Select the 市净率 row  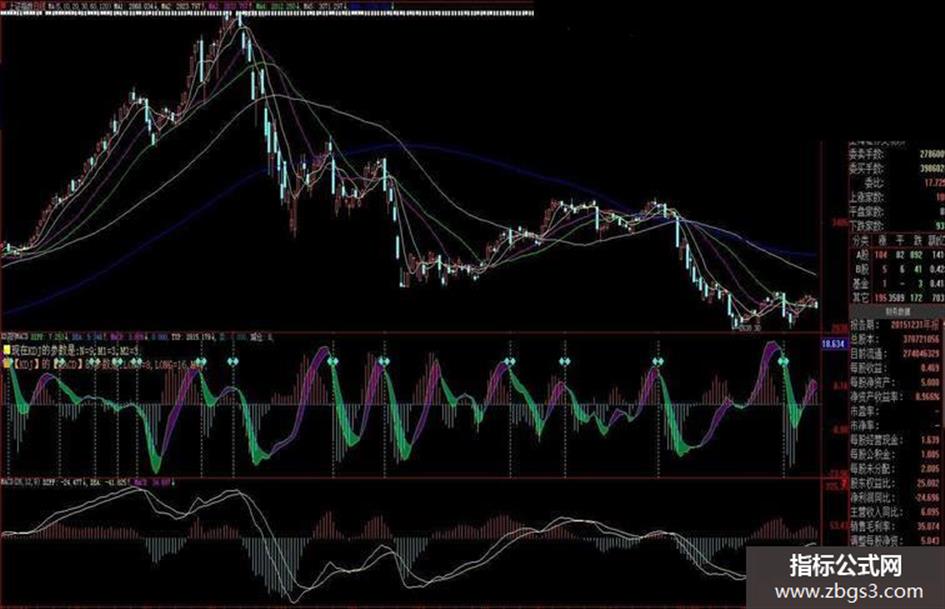pos(895,425)
